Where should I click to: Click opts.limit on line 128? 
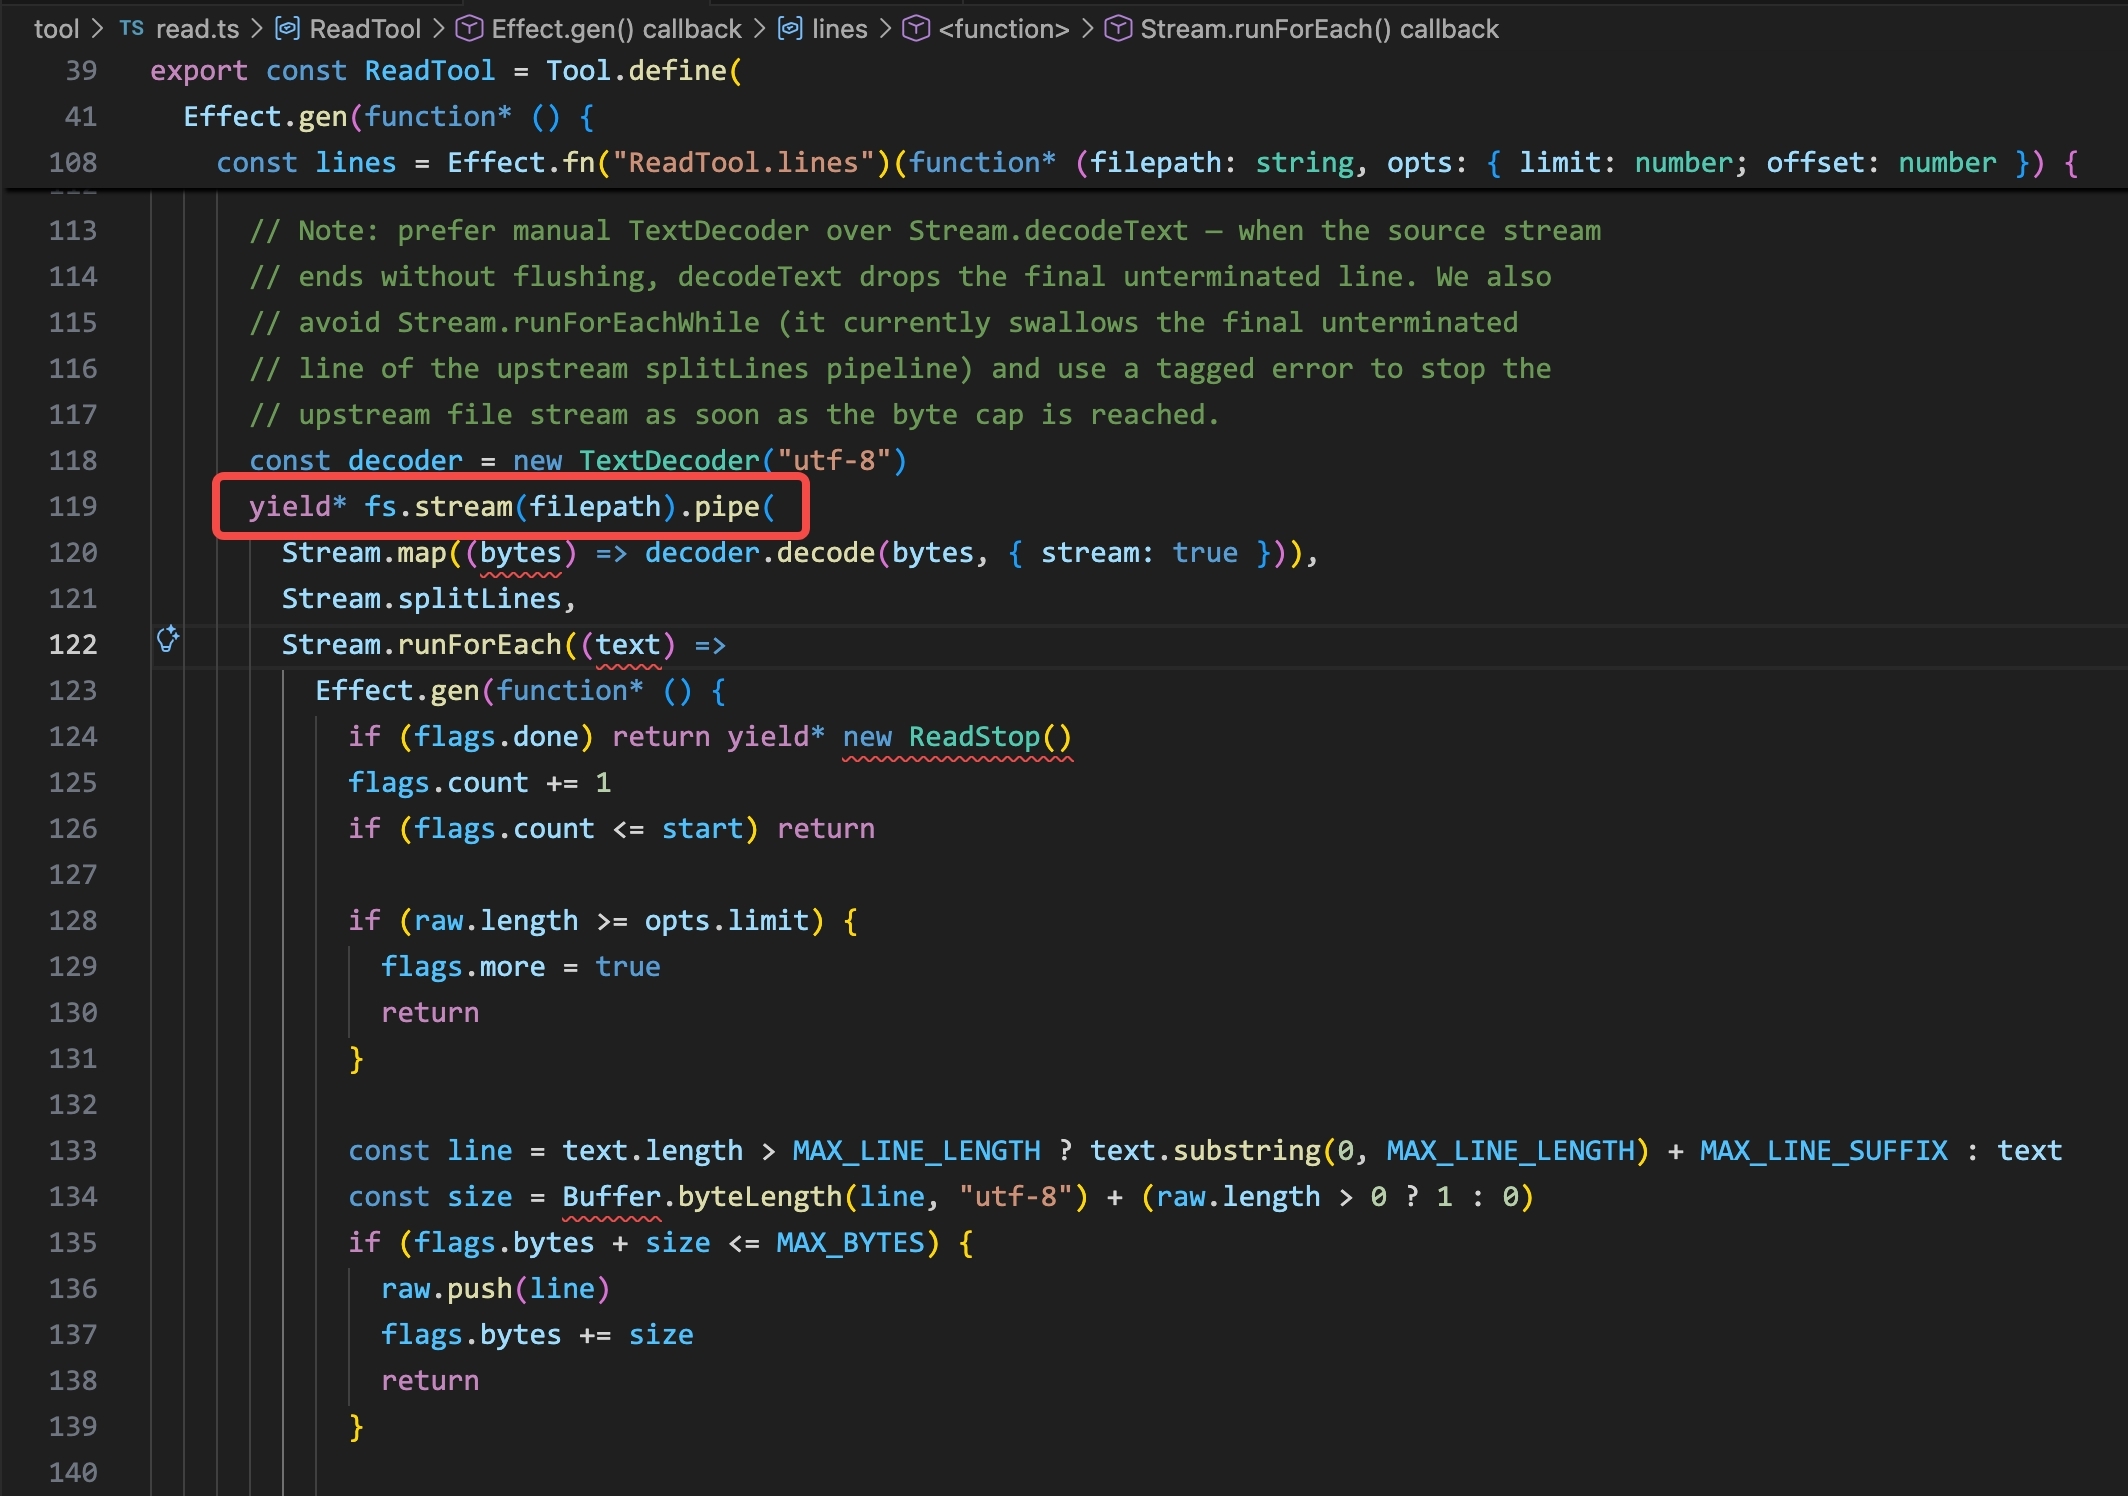(727, 921)
